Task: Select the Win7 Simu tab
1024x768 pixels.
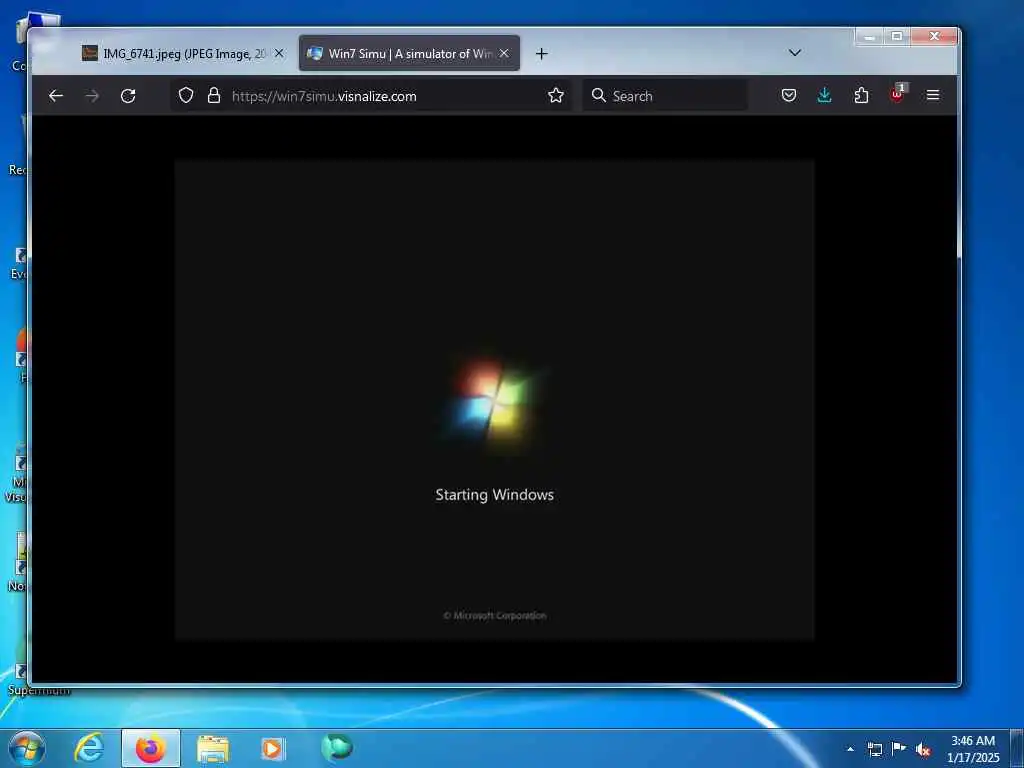Action: [409, 54]
